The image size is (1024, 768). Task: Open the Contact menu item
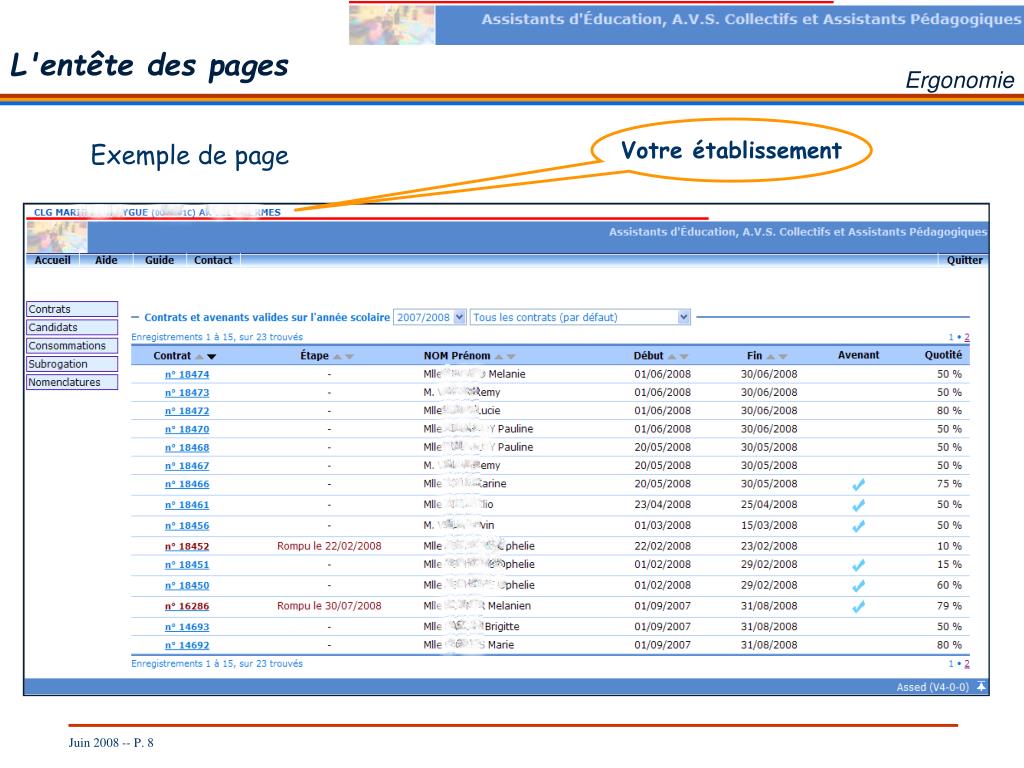[x=213, y=260]
